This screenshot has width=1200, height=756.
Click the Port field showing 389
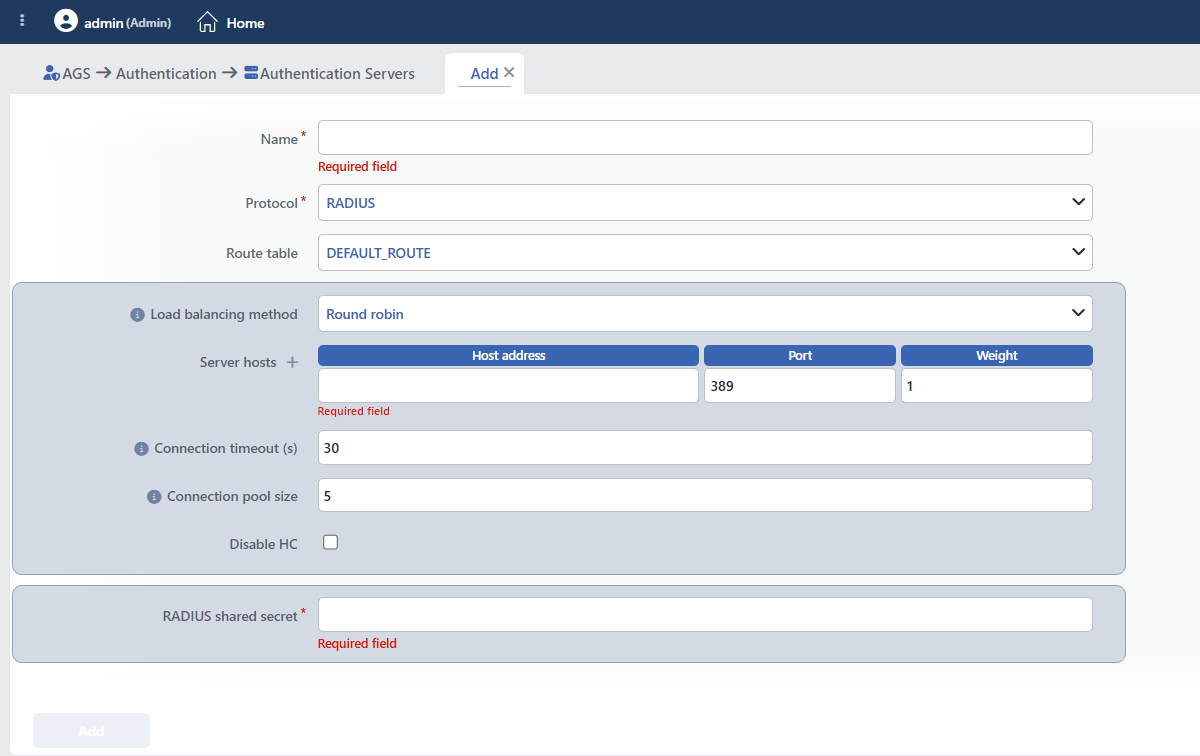pos(800,386)
